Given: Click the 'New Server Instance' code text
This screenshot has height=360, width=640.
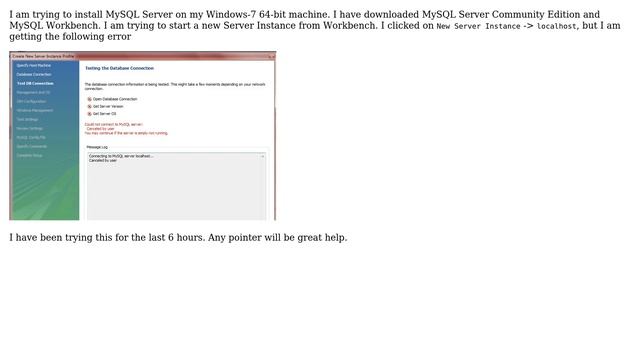Looking at the screenshot, I should [478, 26].
